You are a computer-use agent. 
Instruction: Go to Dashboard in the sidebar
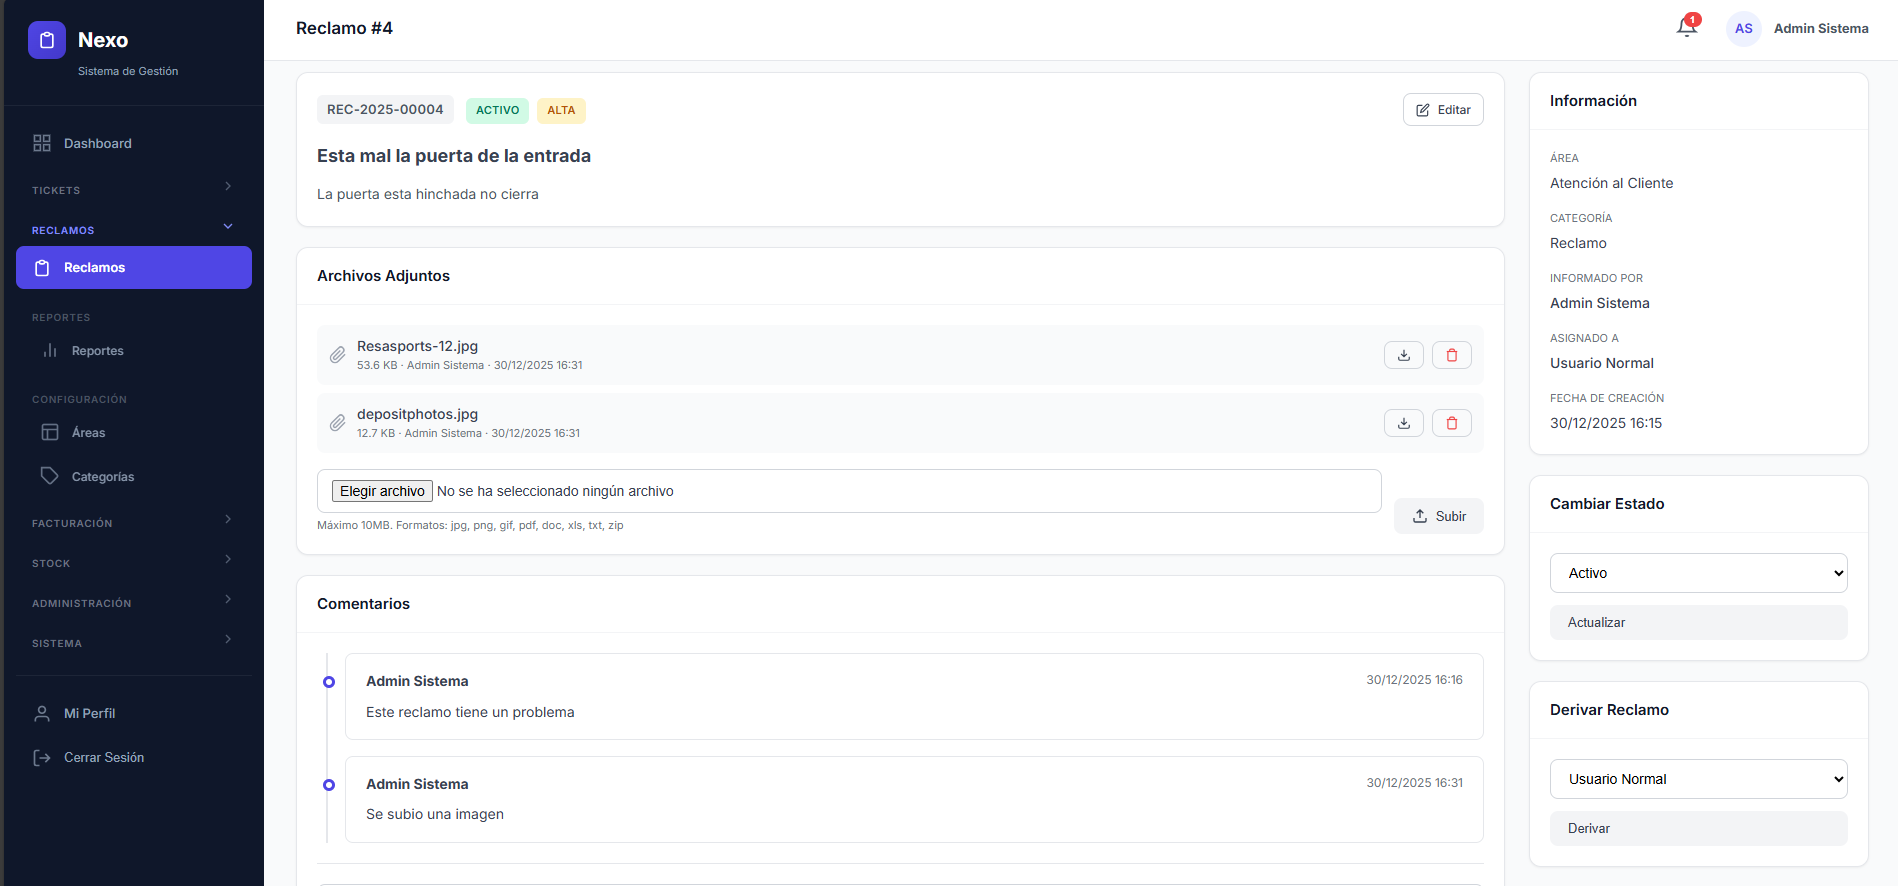97,143
